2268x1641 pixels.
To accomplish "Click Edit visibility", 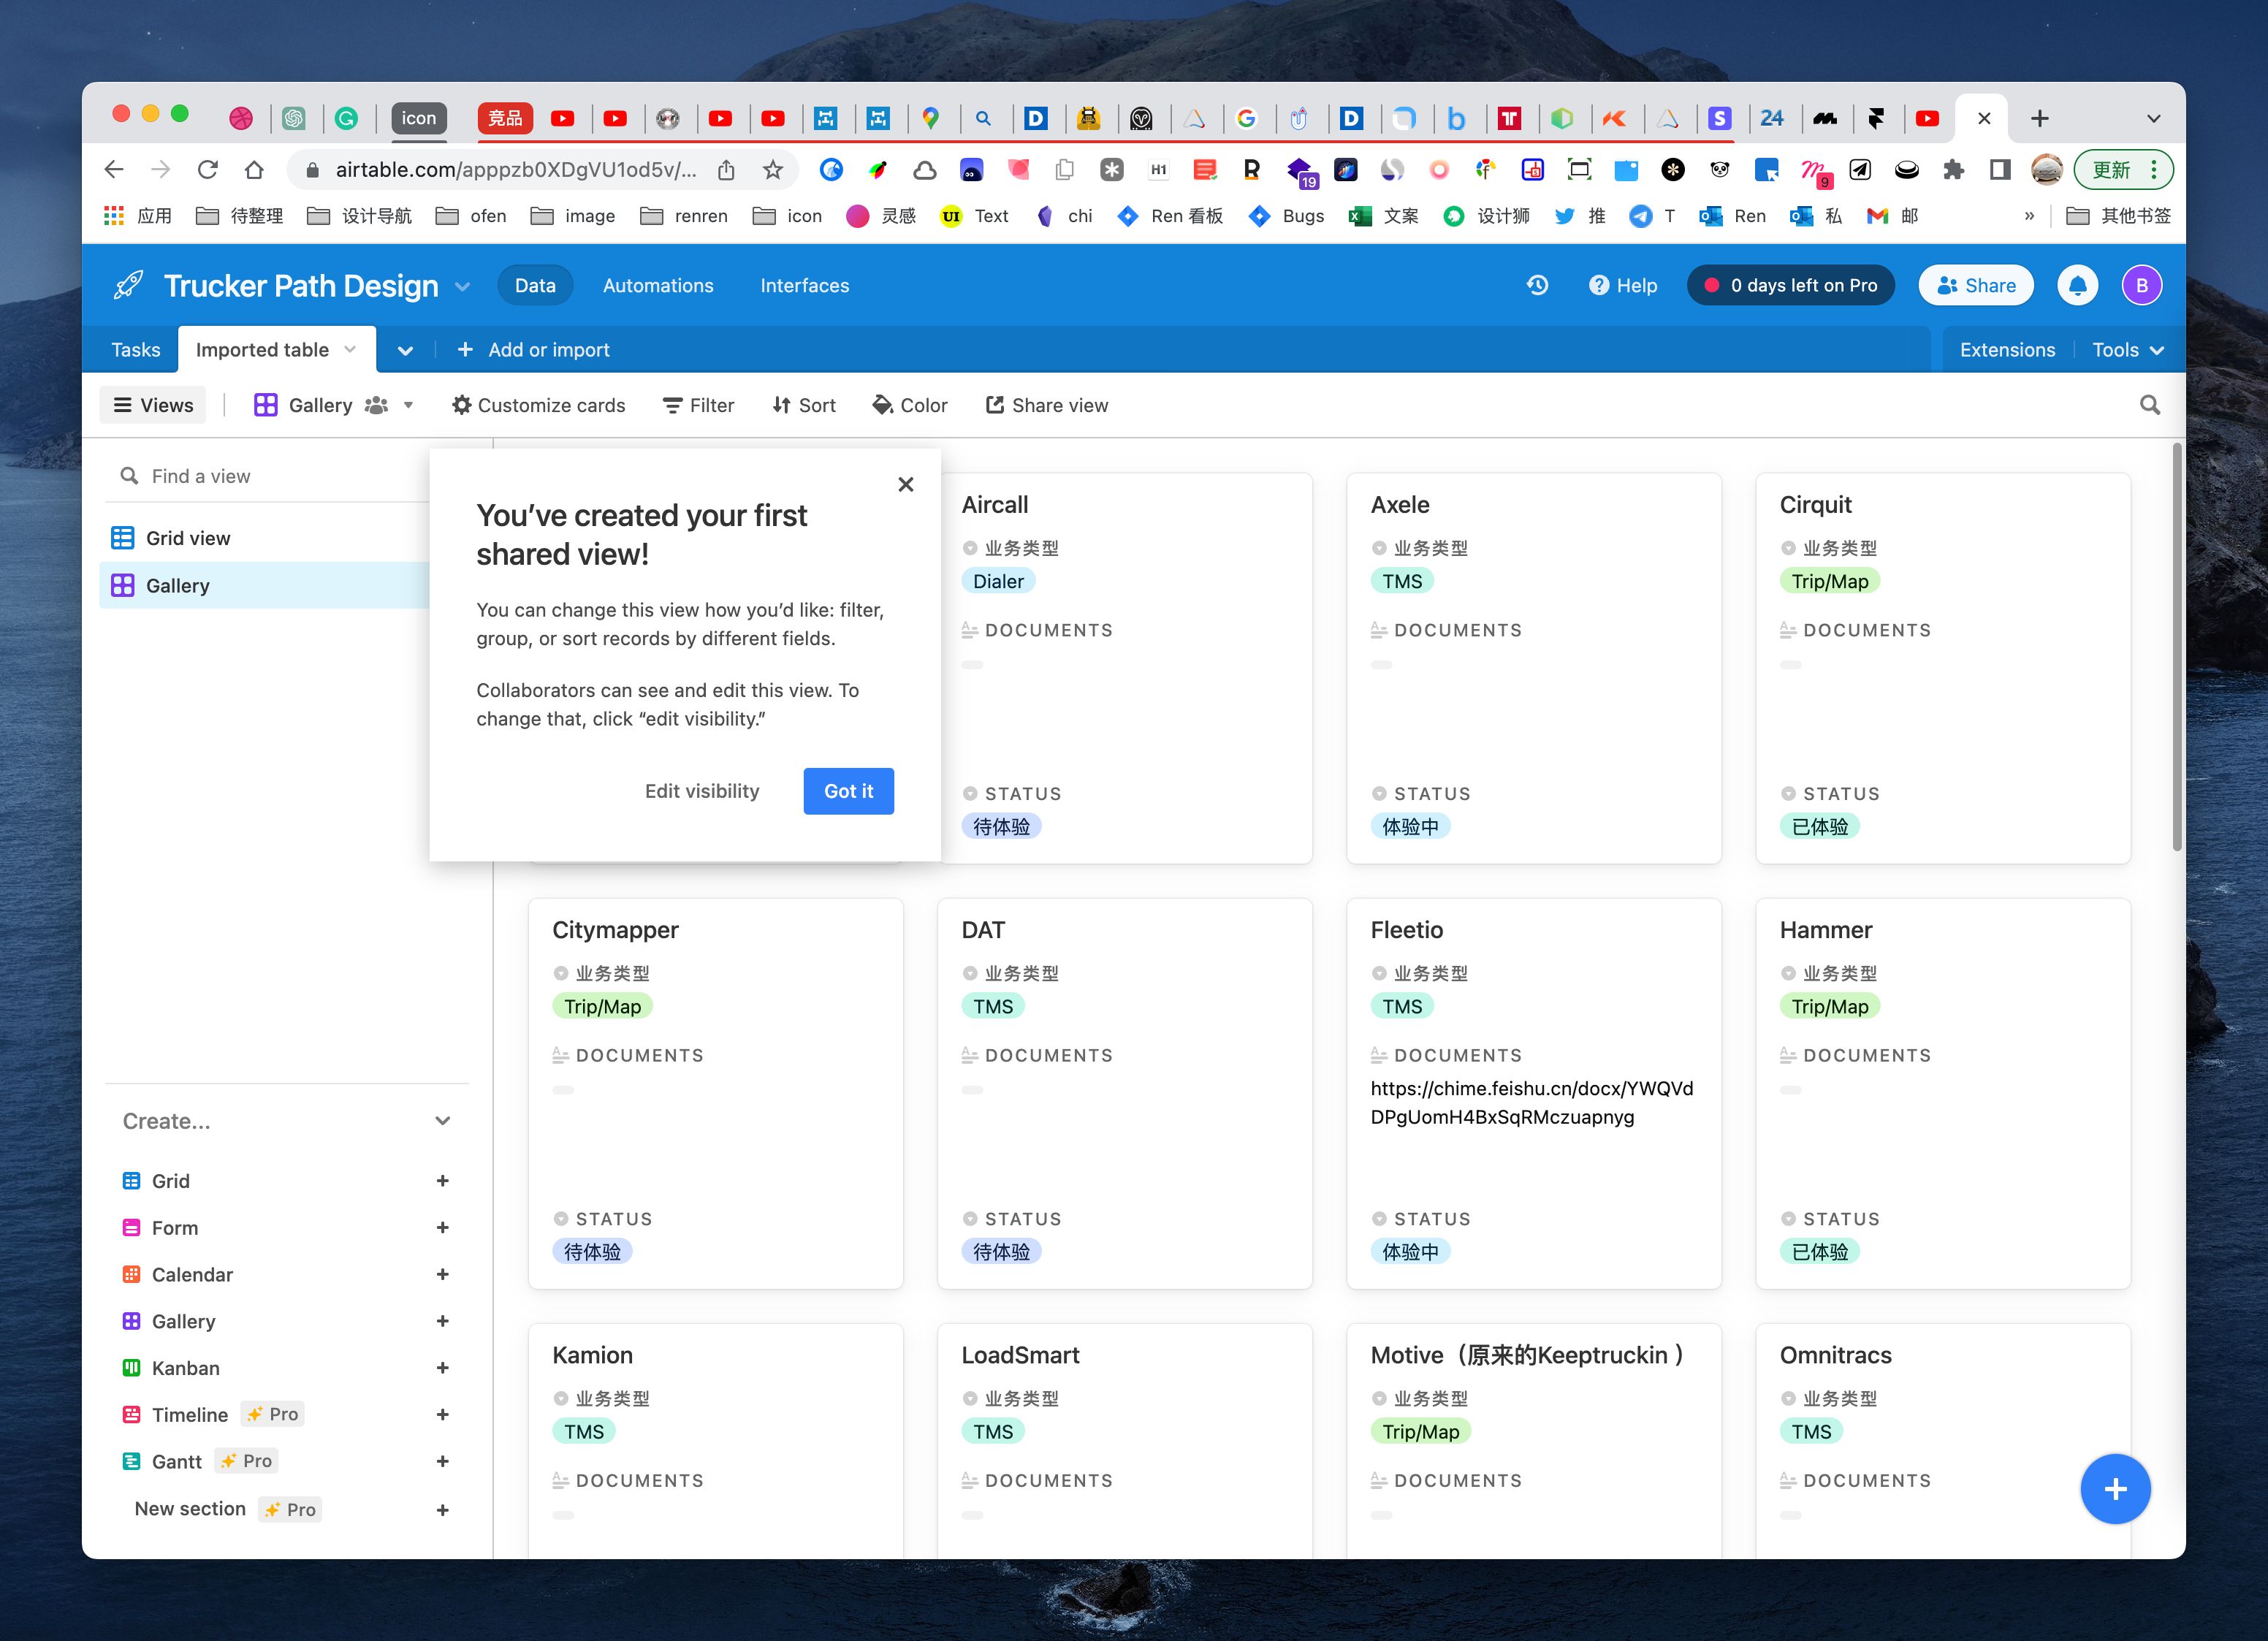I will (x=702, y=791).
